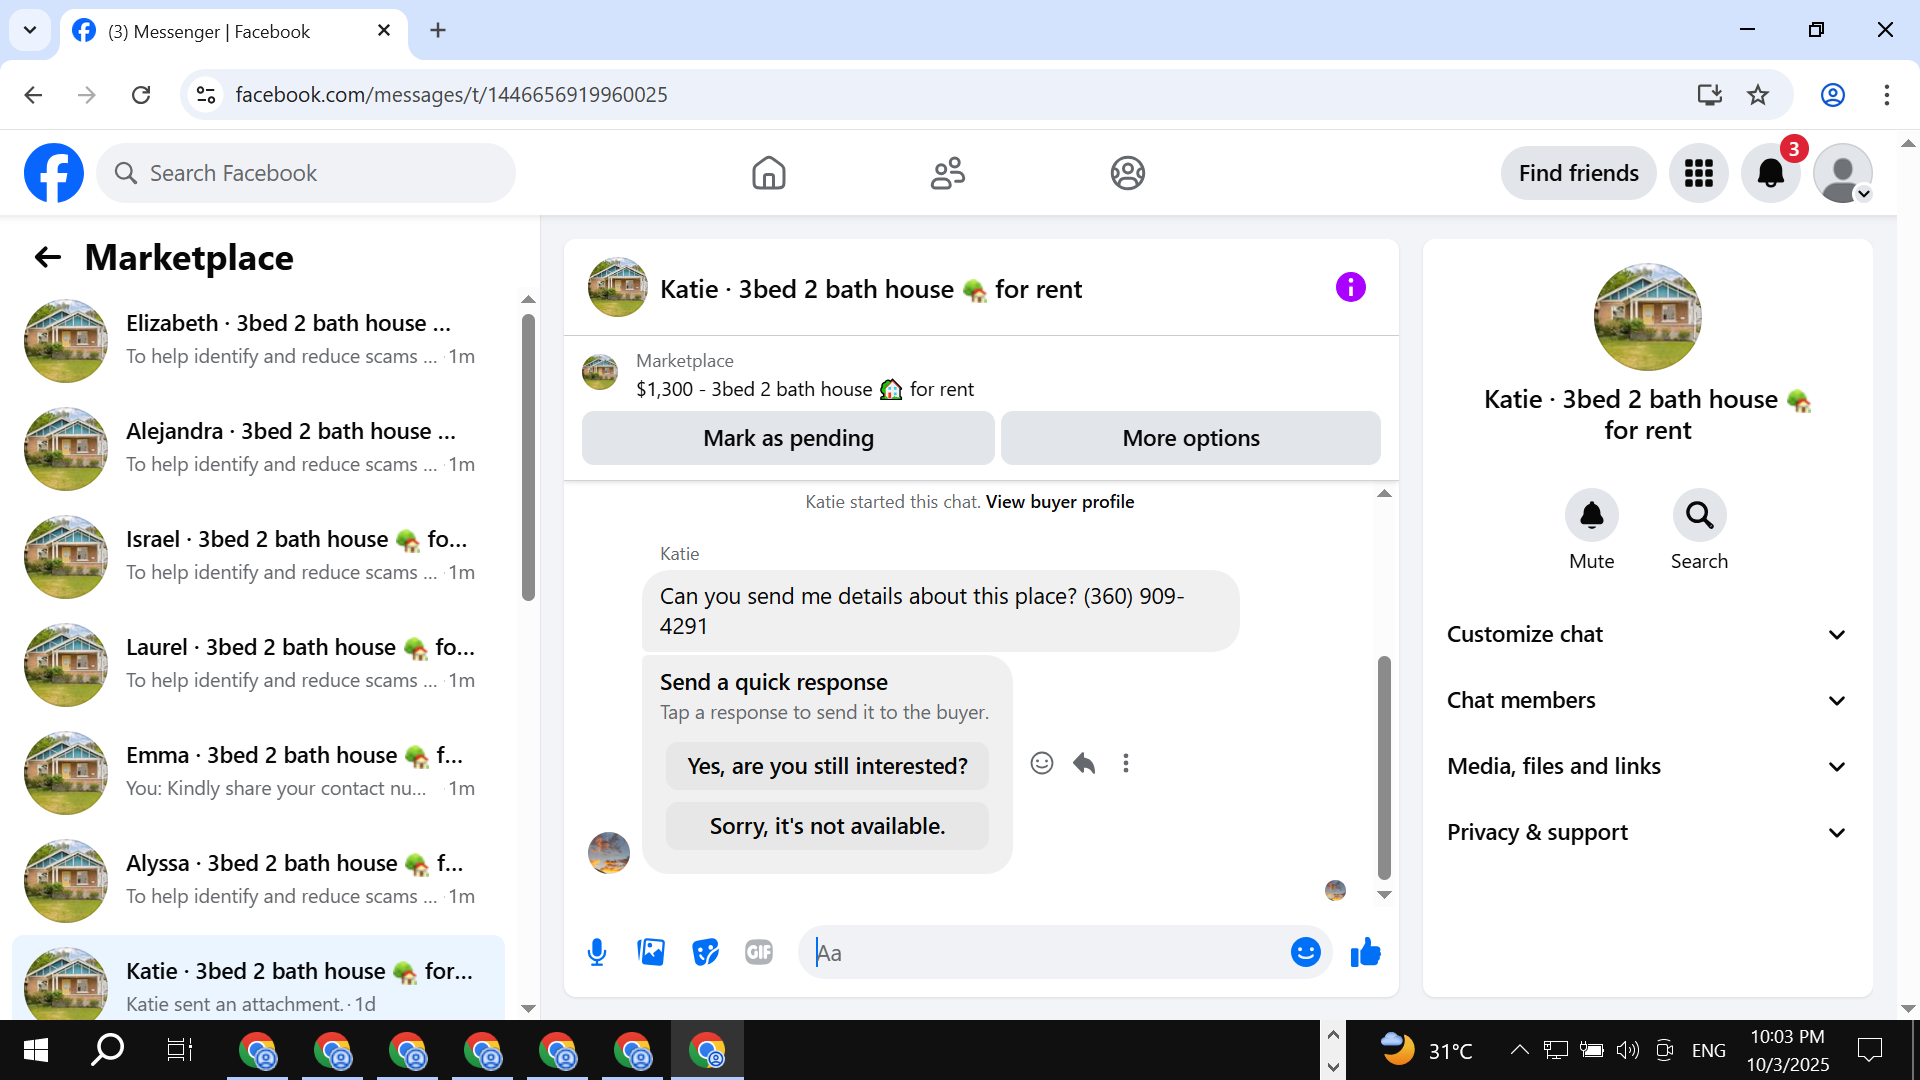Image resolution: width=1920 pixels, height=1080 pixels.
Task: Open the emoji picker in message box
Action: tap(1305, 952)
